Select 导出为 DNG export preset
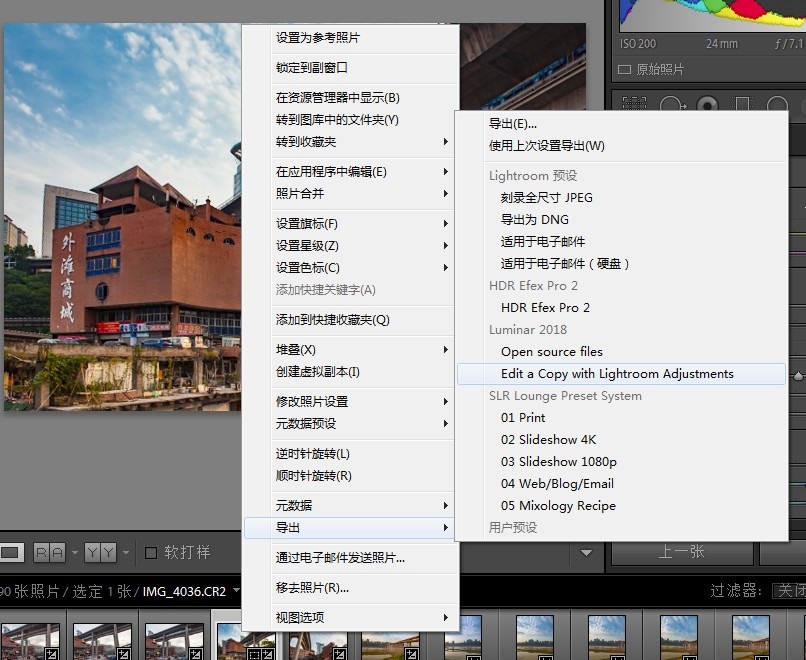 click(534, 220)
